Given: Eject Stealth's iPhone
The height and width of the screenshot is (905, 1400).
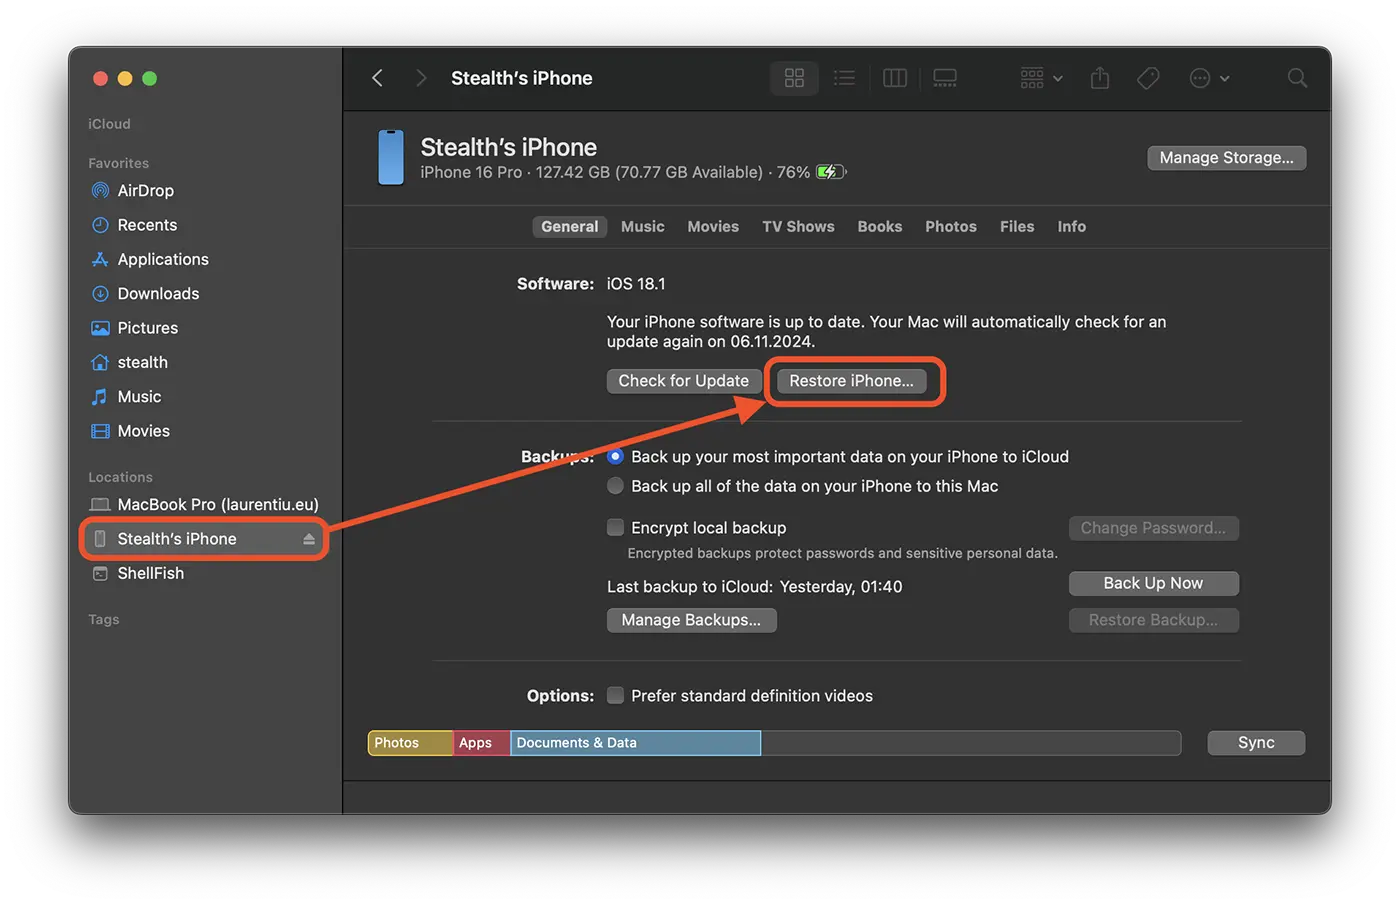Looking at the screenshot, I should (x=309, y=539).
